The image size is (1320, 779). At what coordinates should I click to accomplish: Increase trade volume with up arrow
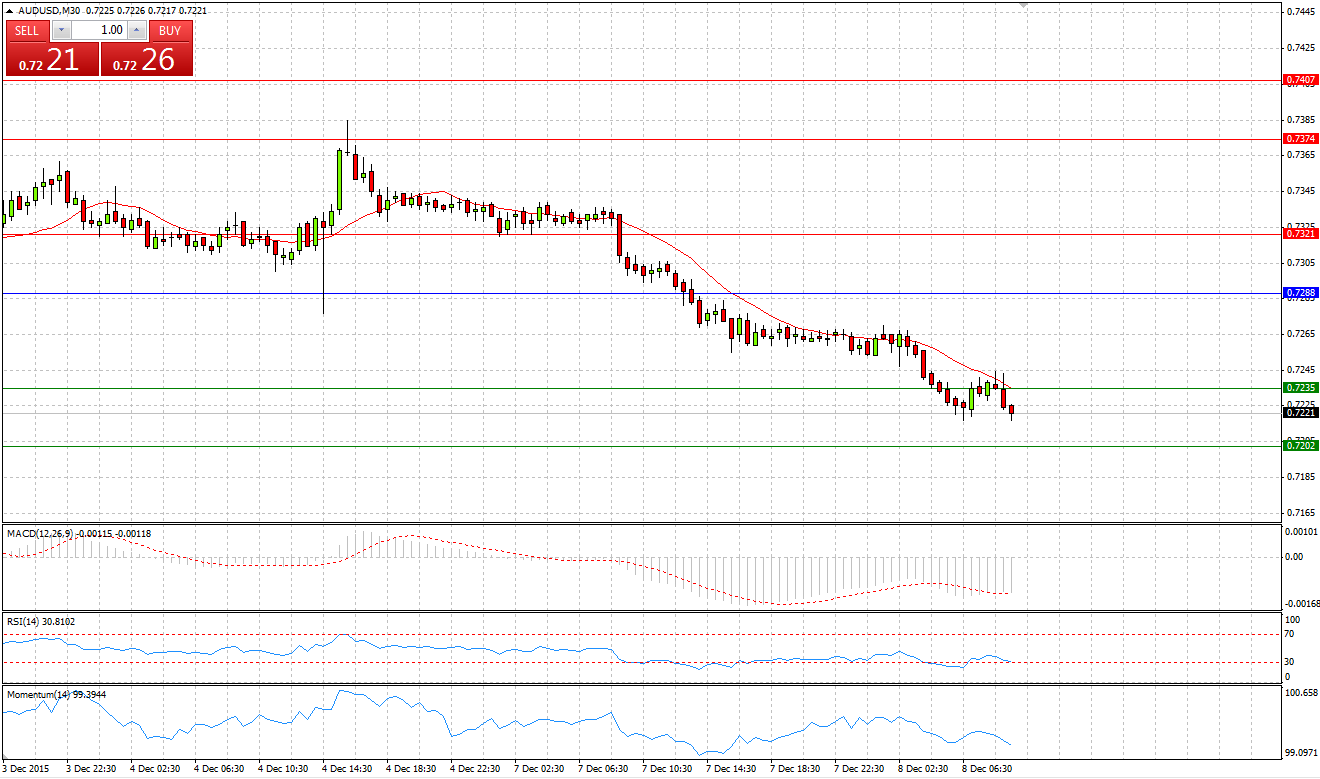[137, 31]
